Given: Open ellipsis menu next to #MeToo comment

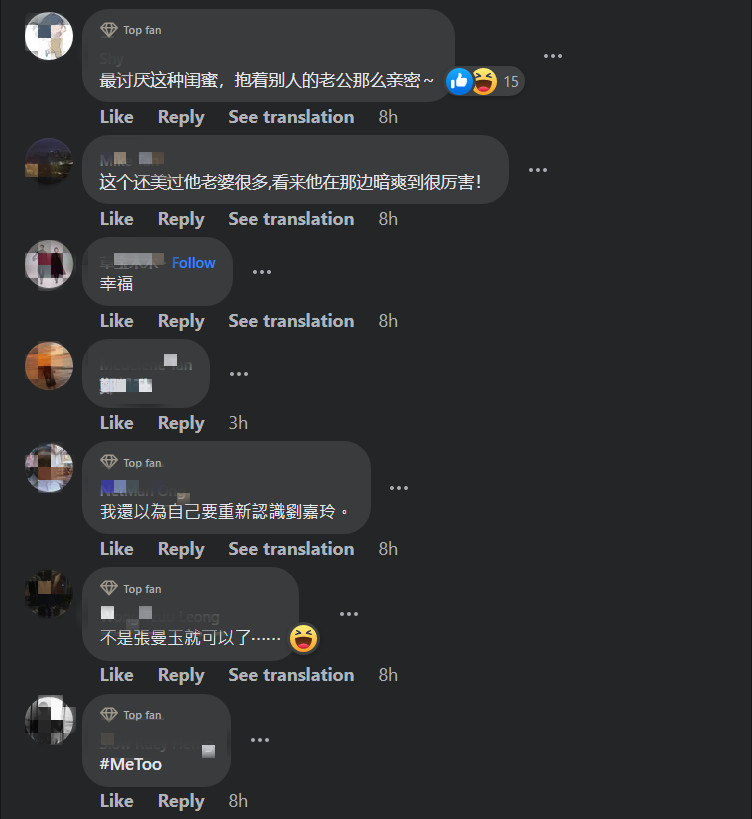Looking at the screenshot, I should click(260, 740).
